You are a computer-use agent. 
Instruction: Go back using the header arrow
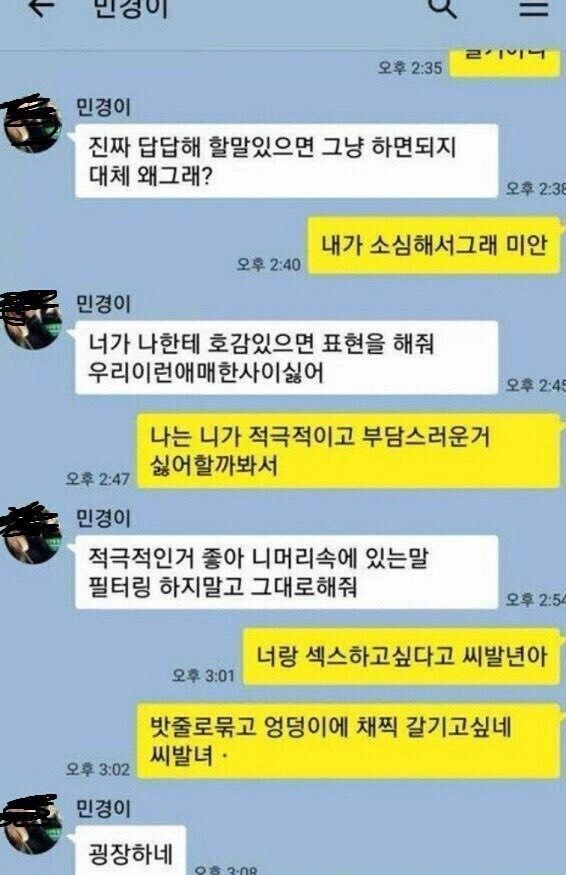(x=43, y=7)
